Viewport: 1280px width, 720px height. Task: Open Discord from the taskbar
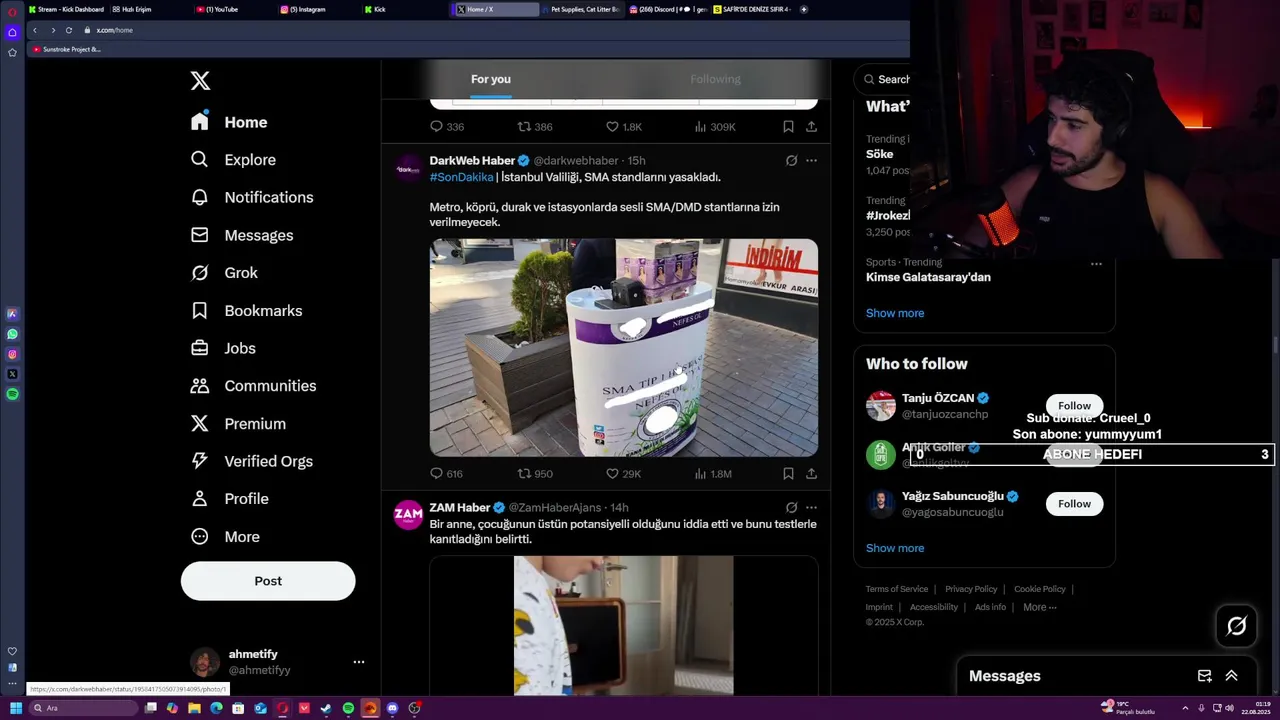click(392, 708)
